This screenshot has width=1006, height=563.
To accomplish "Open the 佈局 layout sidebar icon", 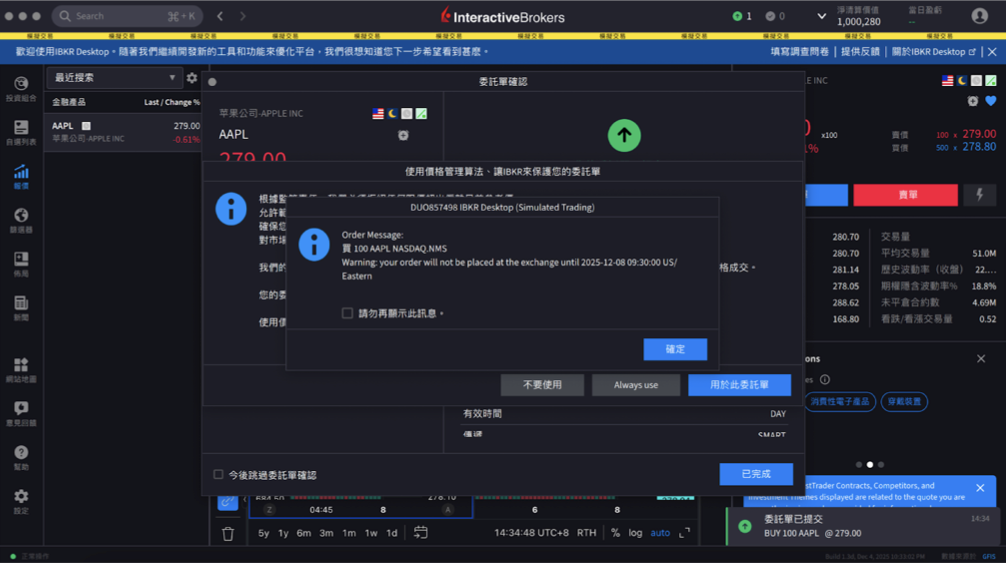I will [x=21, y=264].
